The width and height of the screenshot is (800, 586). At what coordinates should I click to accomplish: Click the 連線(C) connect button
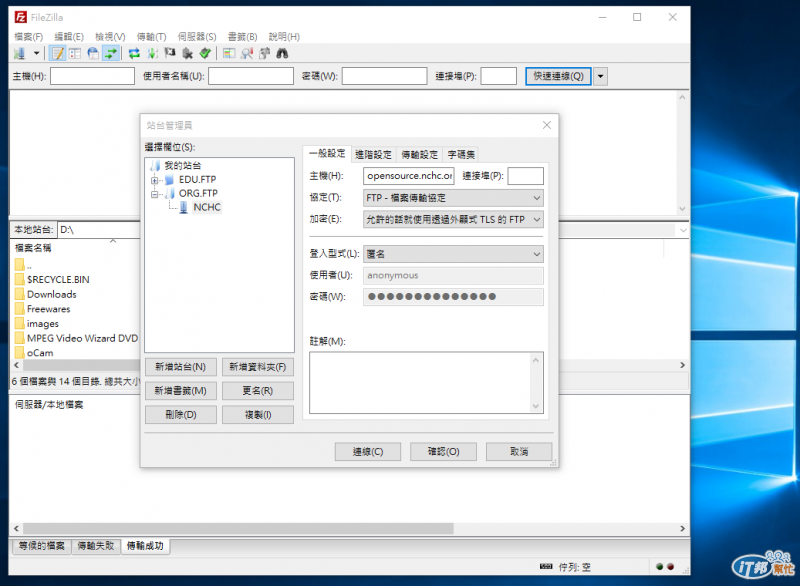(x=368, y=452)
